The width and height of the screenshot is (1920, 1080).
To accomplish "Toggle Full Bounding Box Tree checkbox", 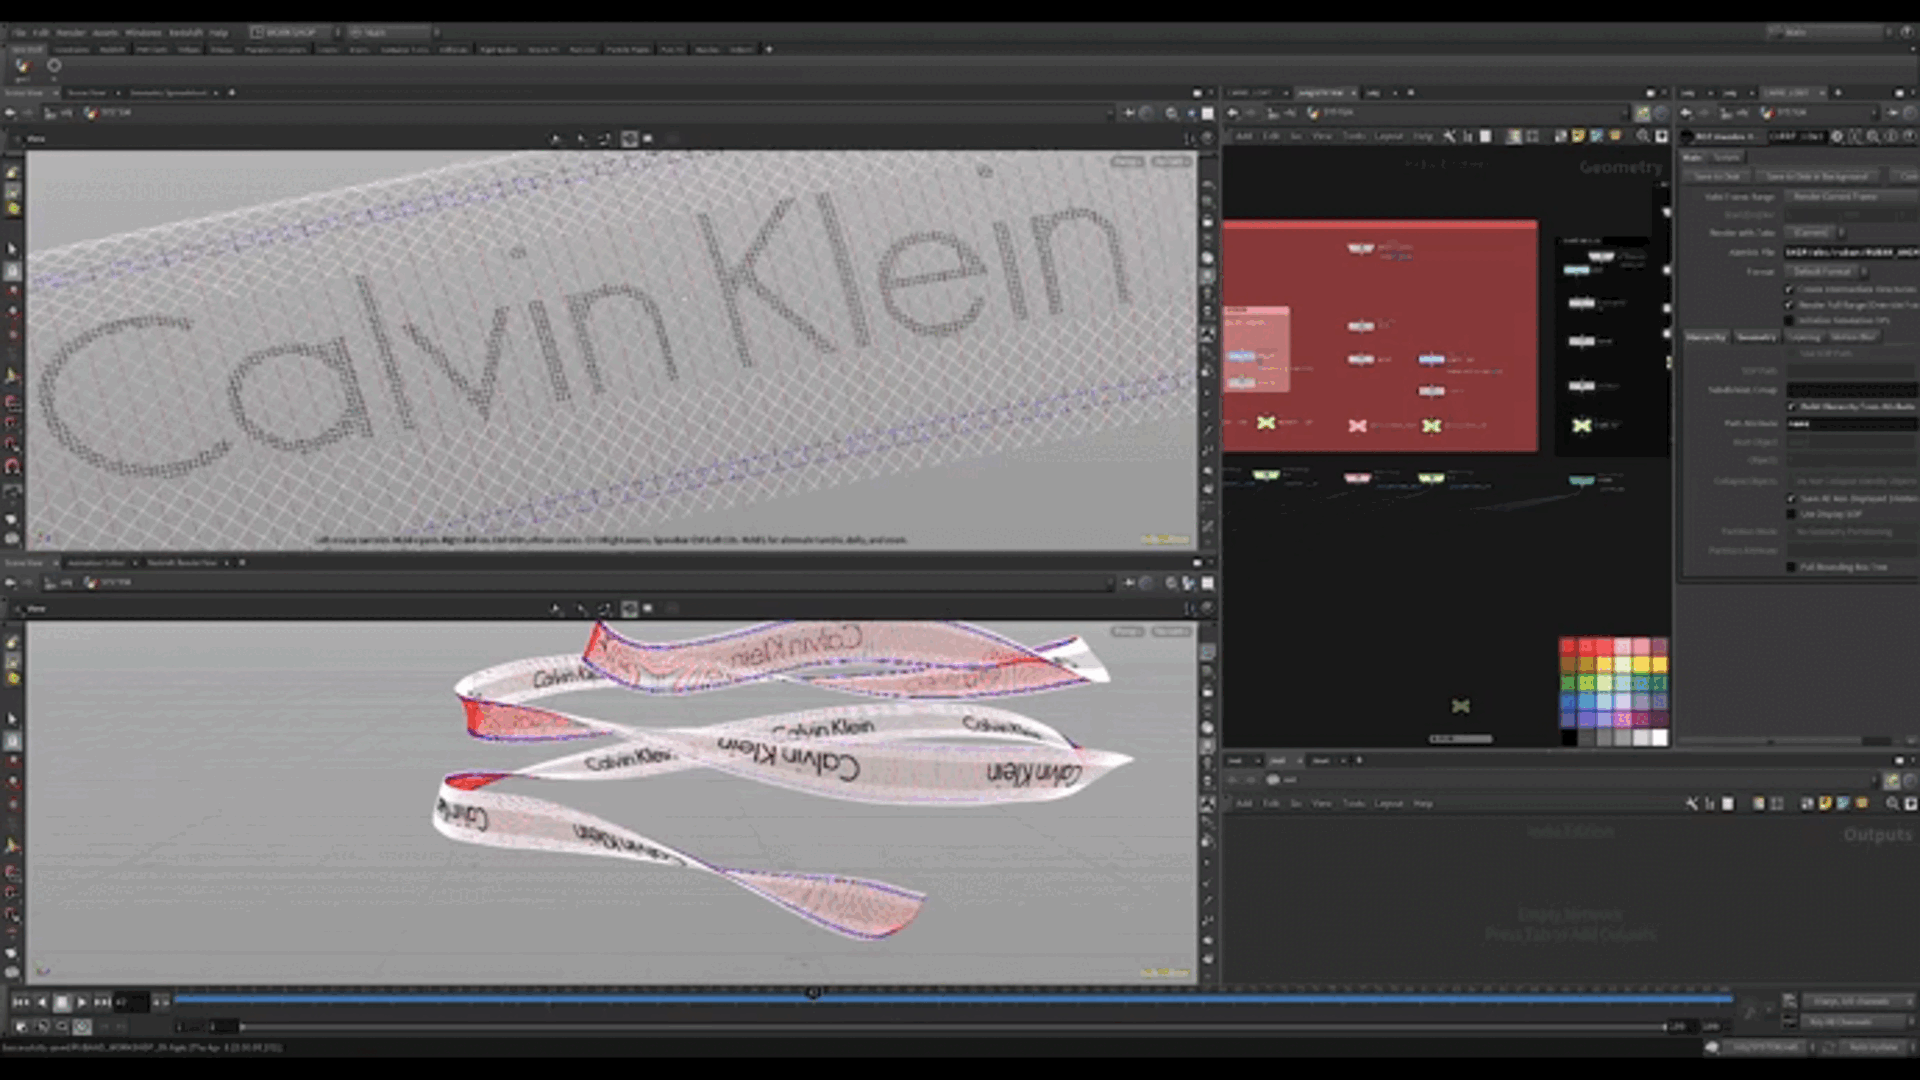I will [x=1792, y=567].
